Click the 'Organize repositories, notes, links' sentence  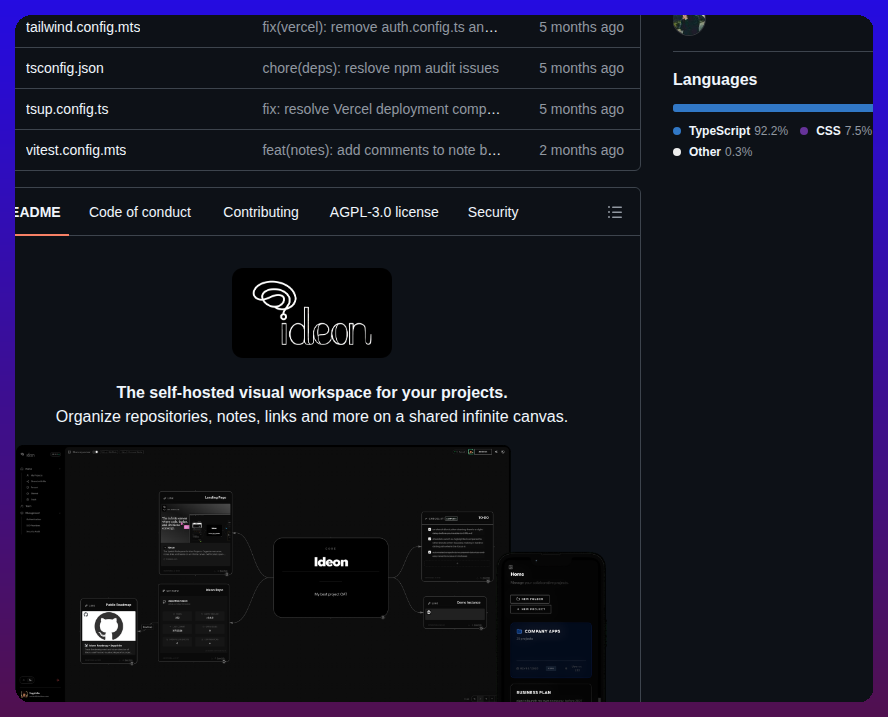(312, 417)
